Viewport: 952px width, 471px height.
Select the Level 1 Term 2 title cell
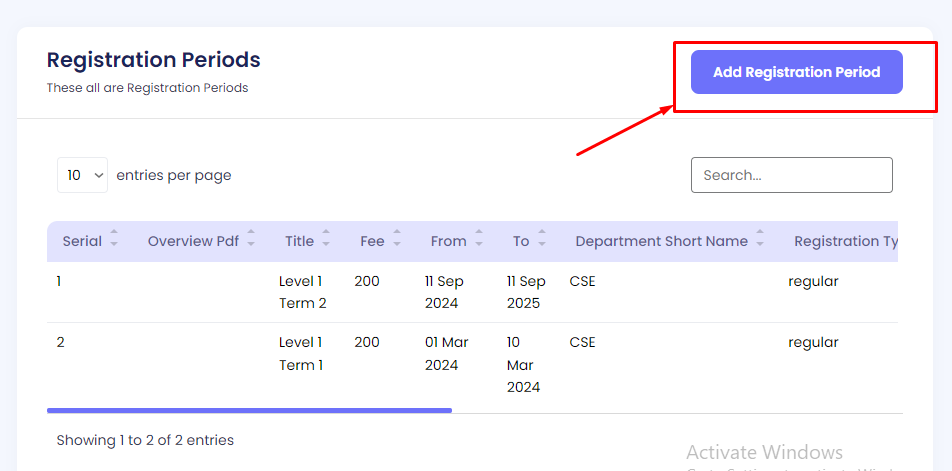302,292
